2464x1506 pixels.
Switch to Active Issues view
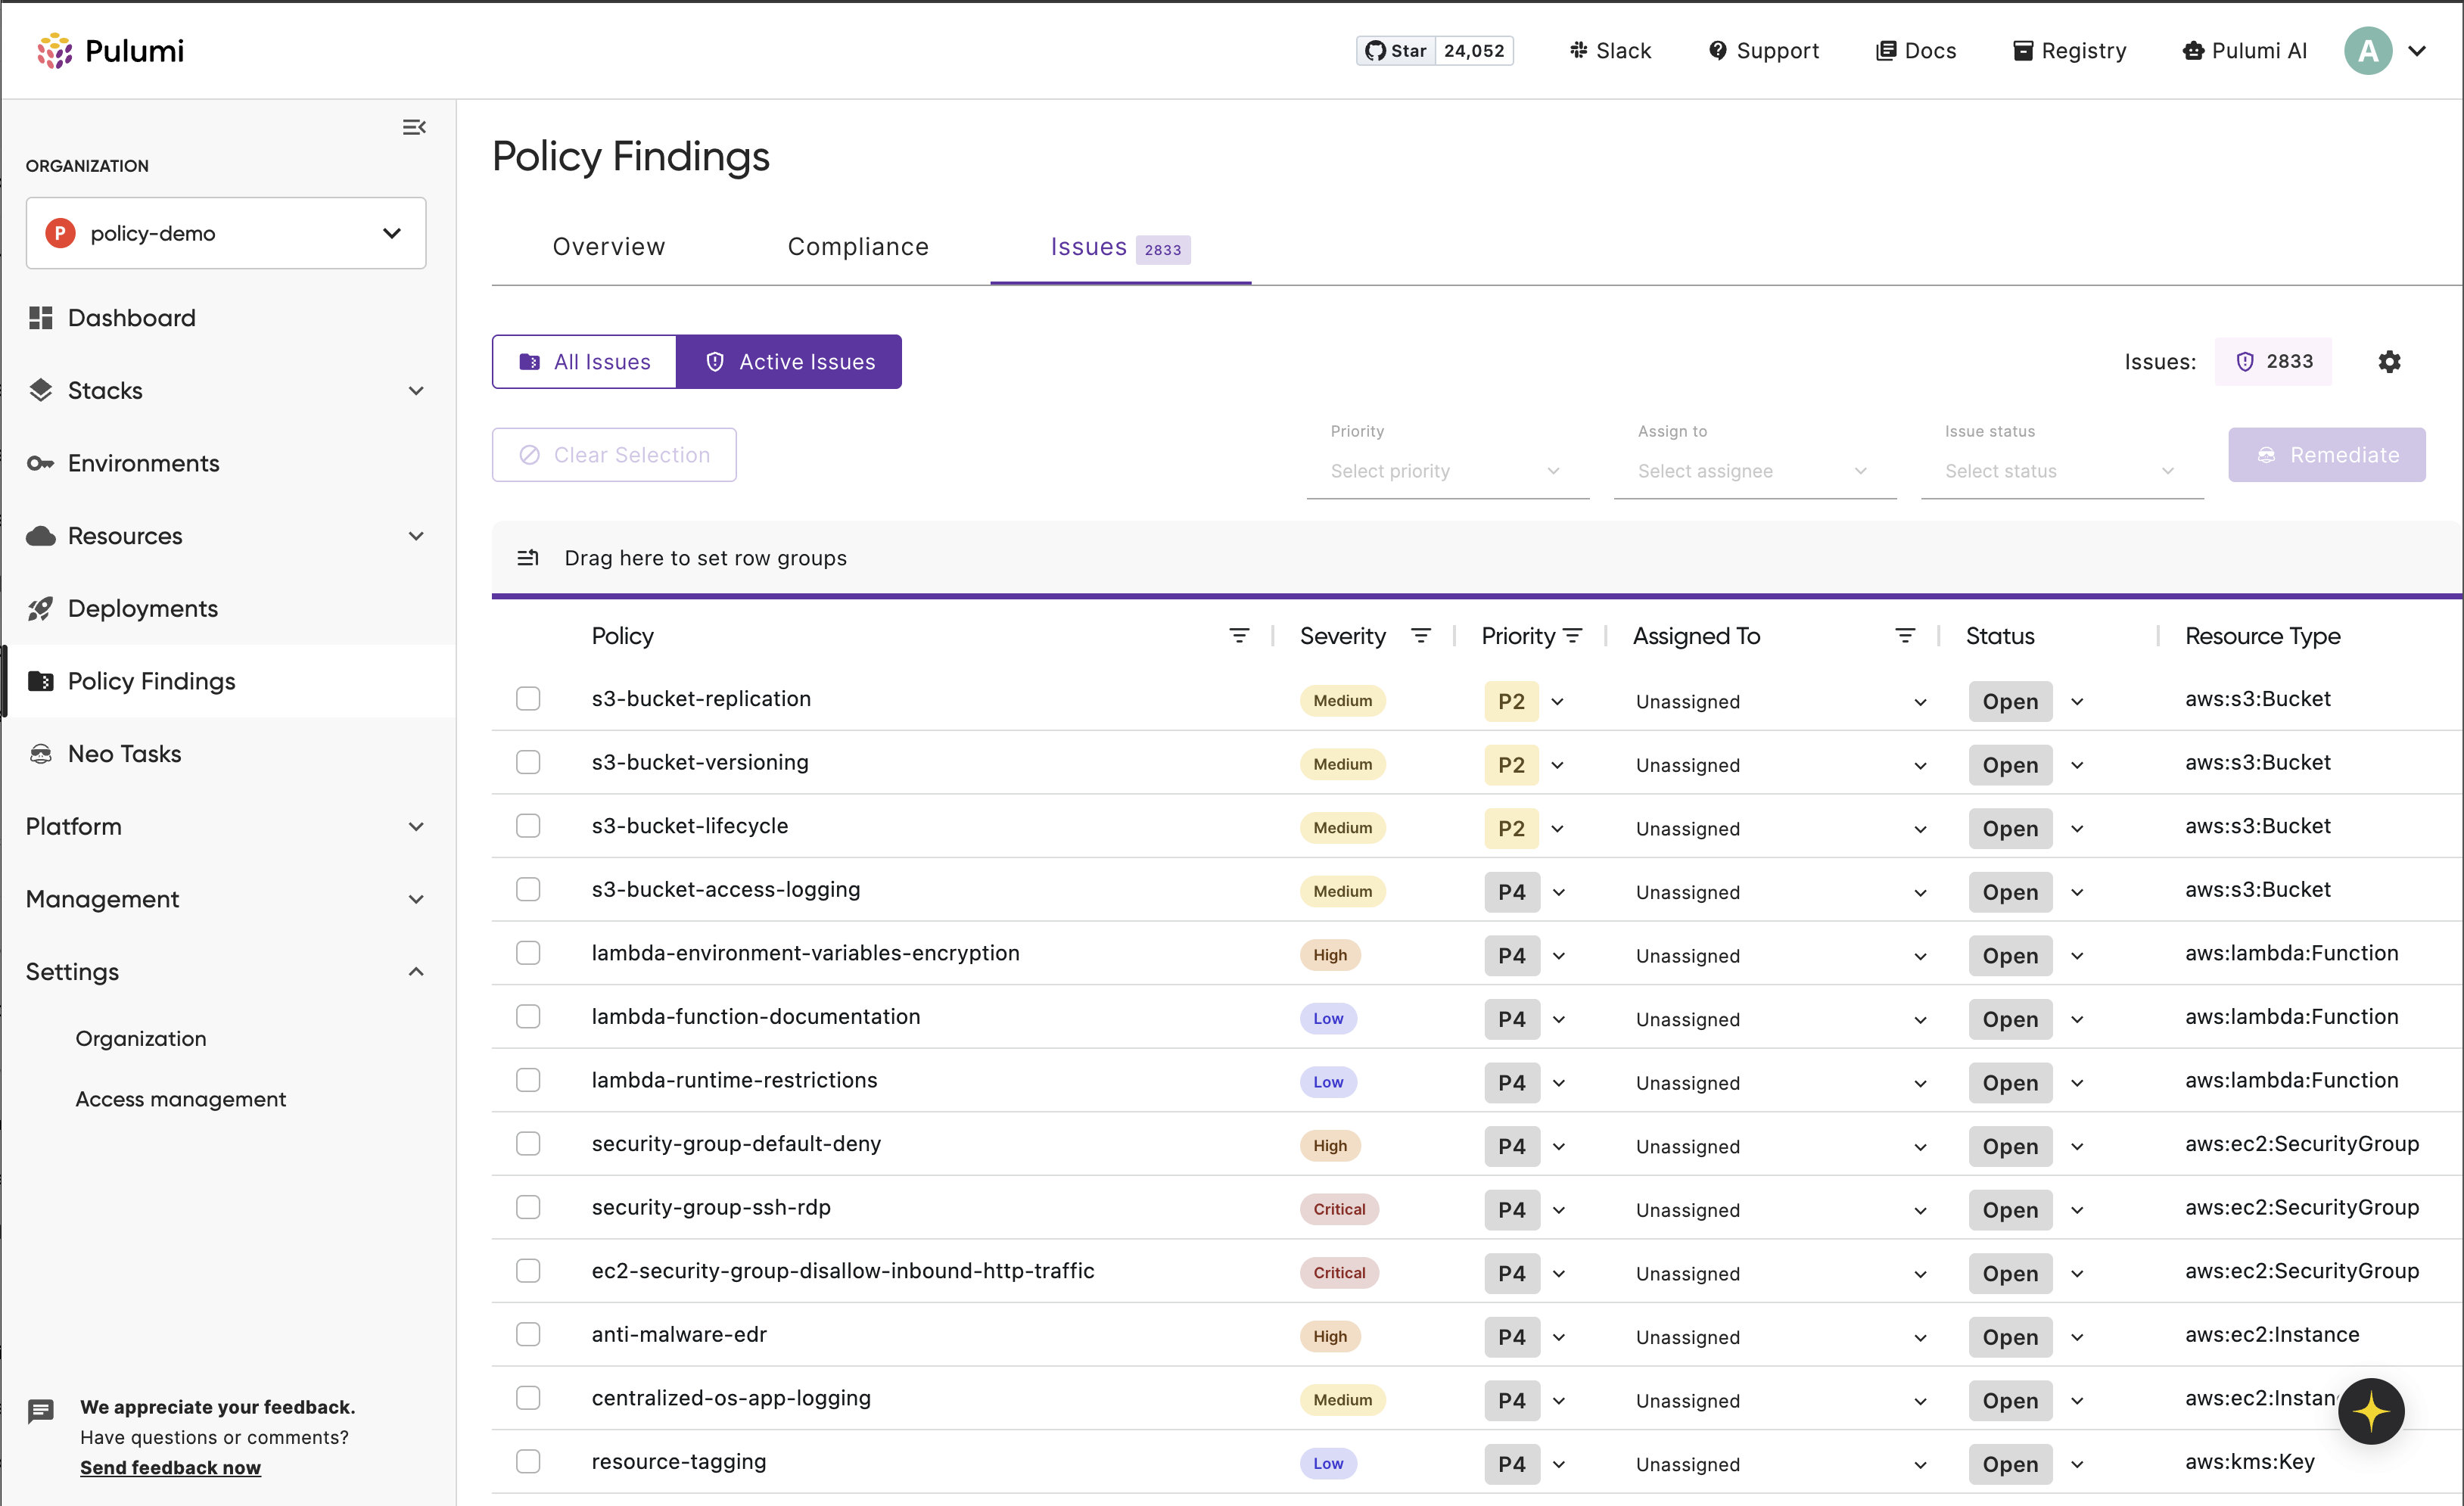(x=790, y=361)
